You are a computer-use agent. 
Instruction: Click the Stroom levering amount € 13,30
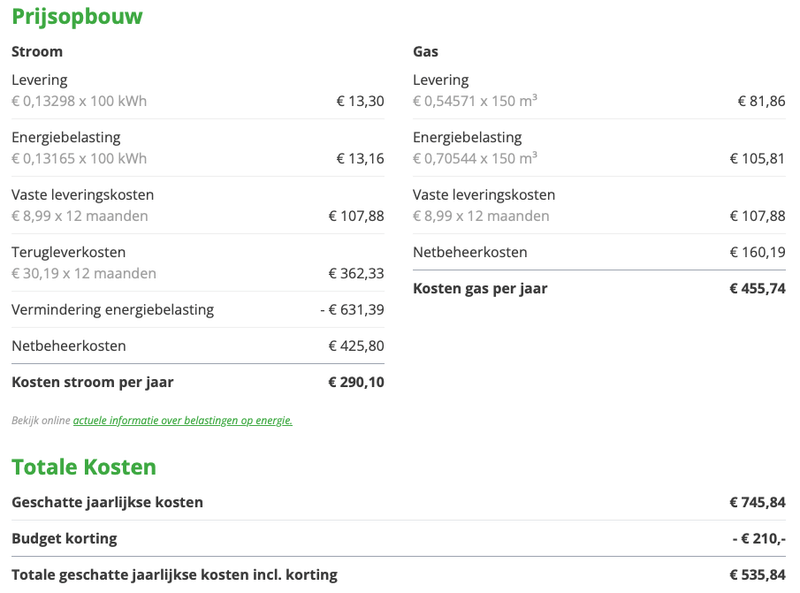(360, 101)
